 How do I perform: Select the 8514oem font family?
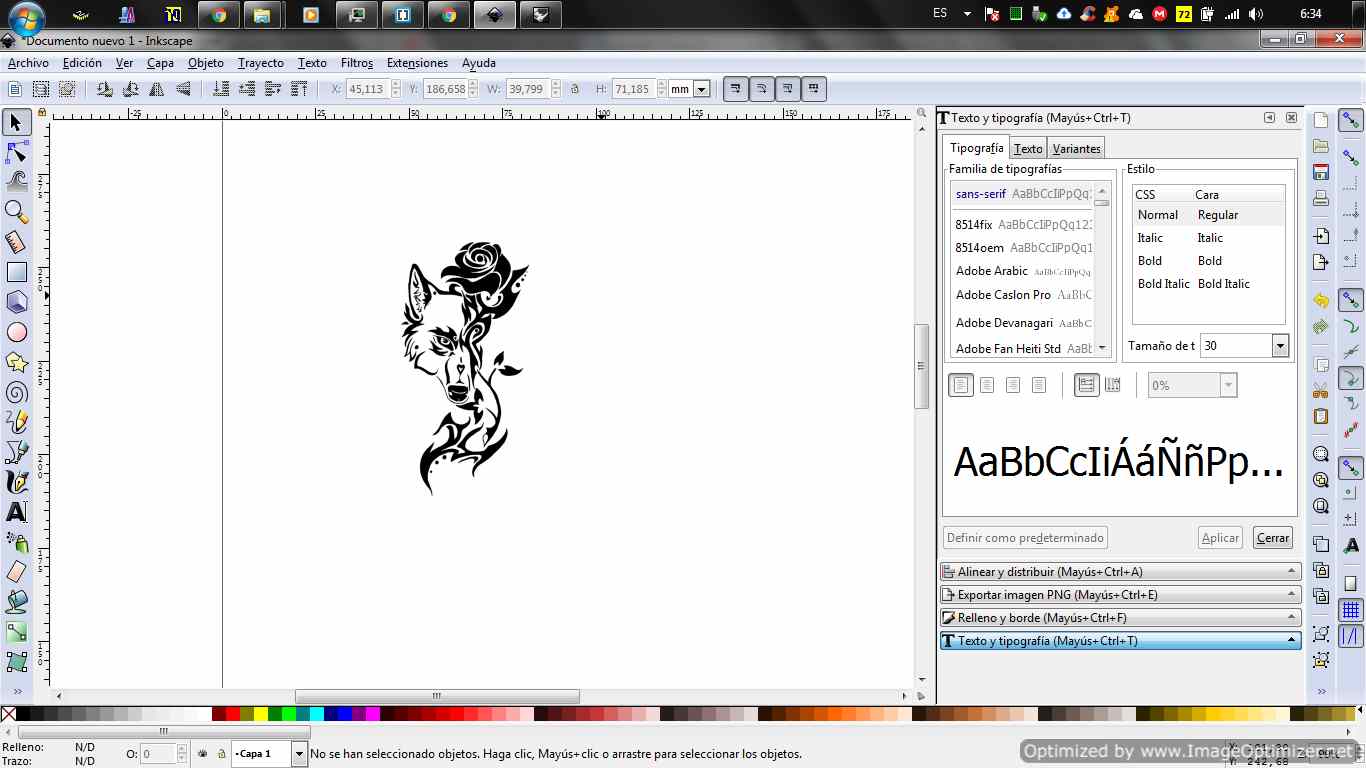pyautogui.click(x=1024, y=248)
